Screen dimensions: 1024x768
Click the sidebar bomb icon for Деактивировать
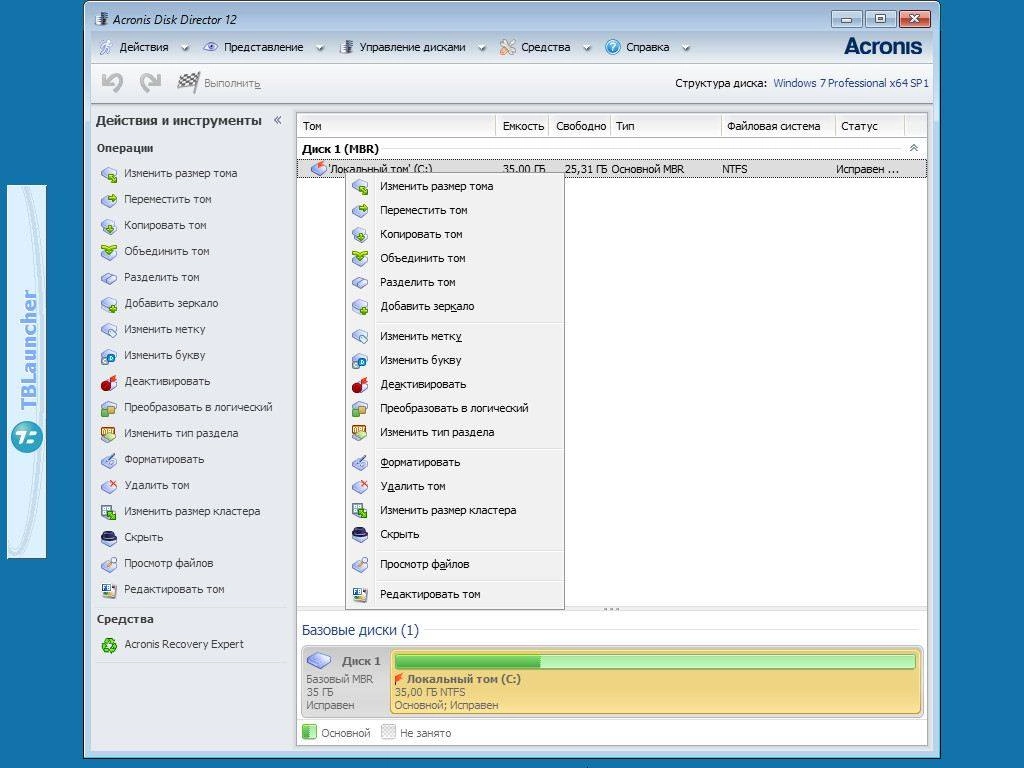108,382
